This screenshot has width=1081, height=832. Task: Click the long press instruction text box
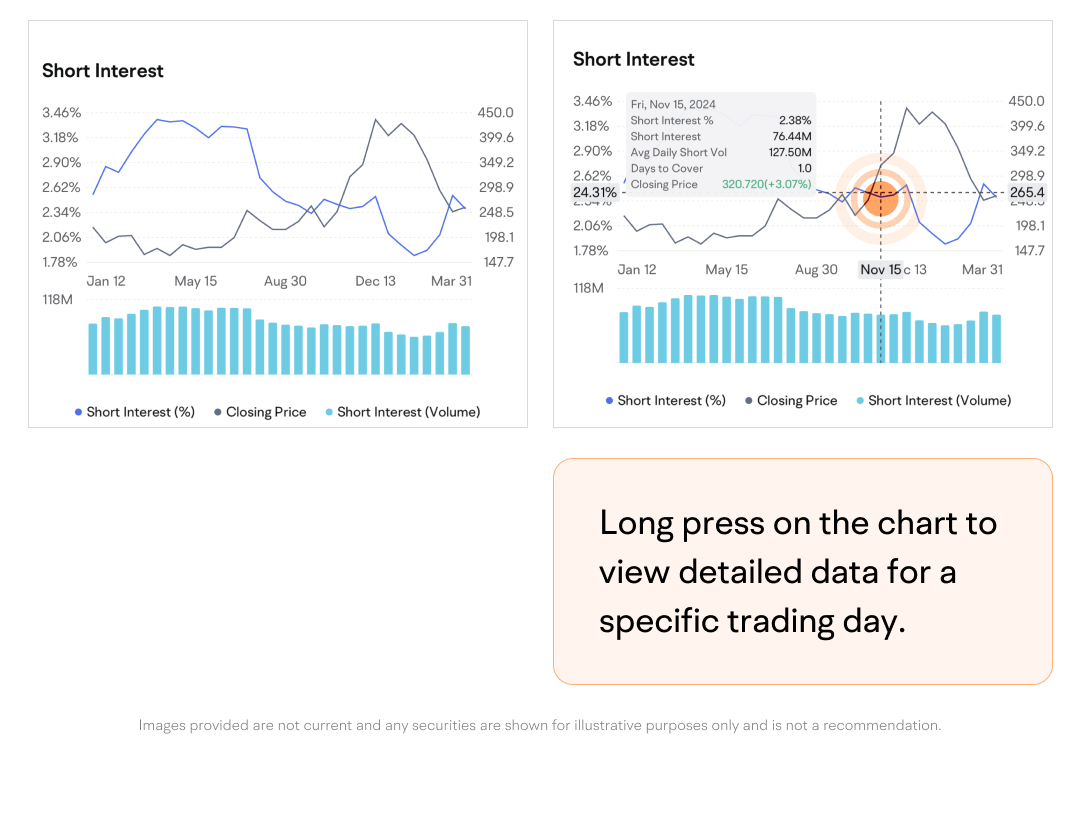coord(802,572)
